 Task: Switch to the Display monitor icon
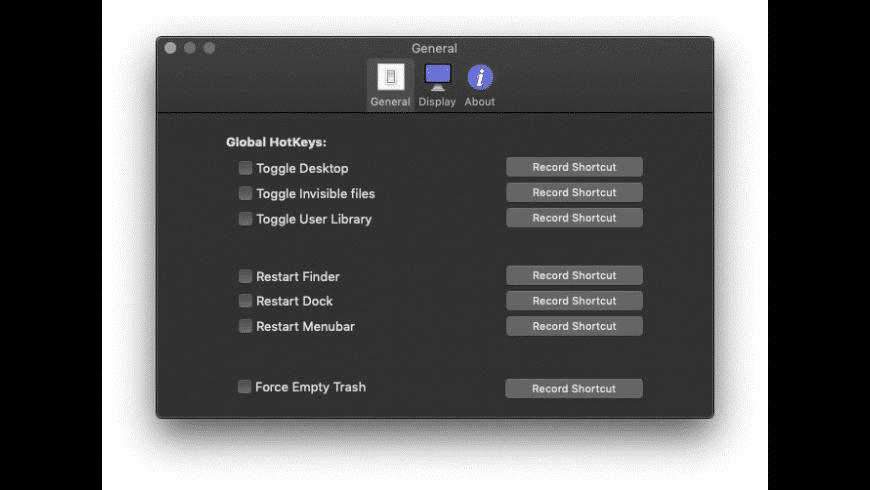[437, 77]
